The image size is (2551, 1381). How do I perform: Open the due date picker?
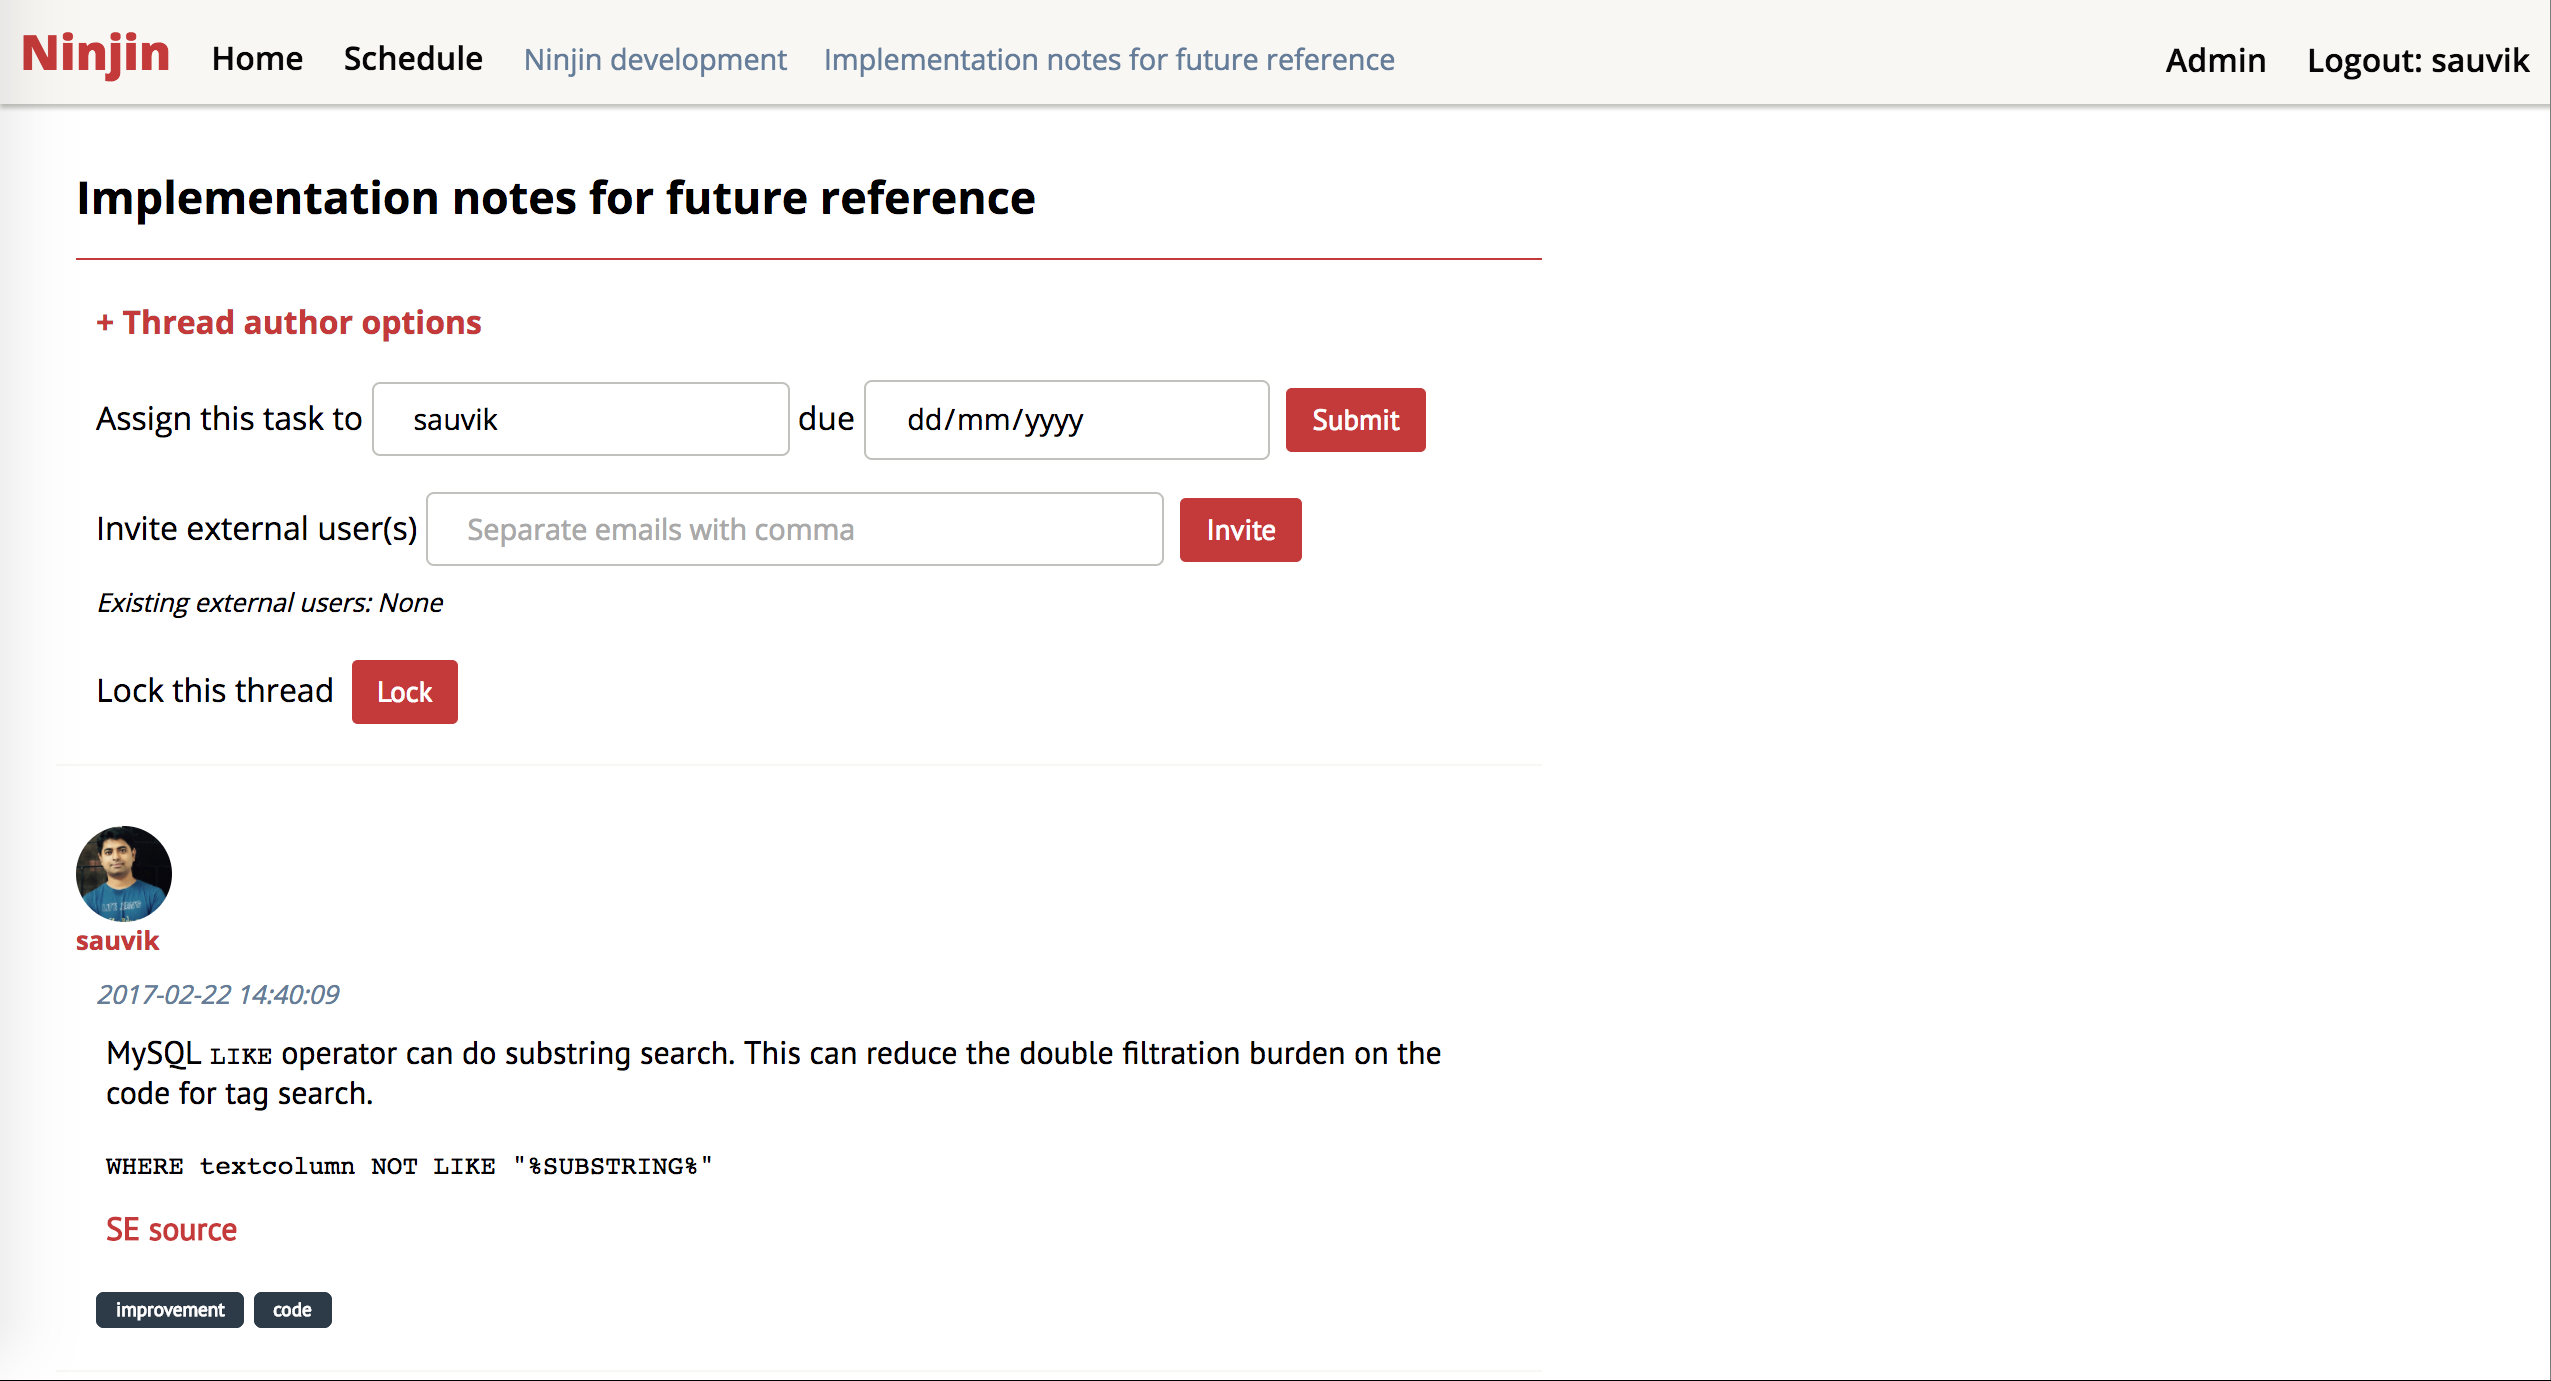1065,419
